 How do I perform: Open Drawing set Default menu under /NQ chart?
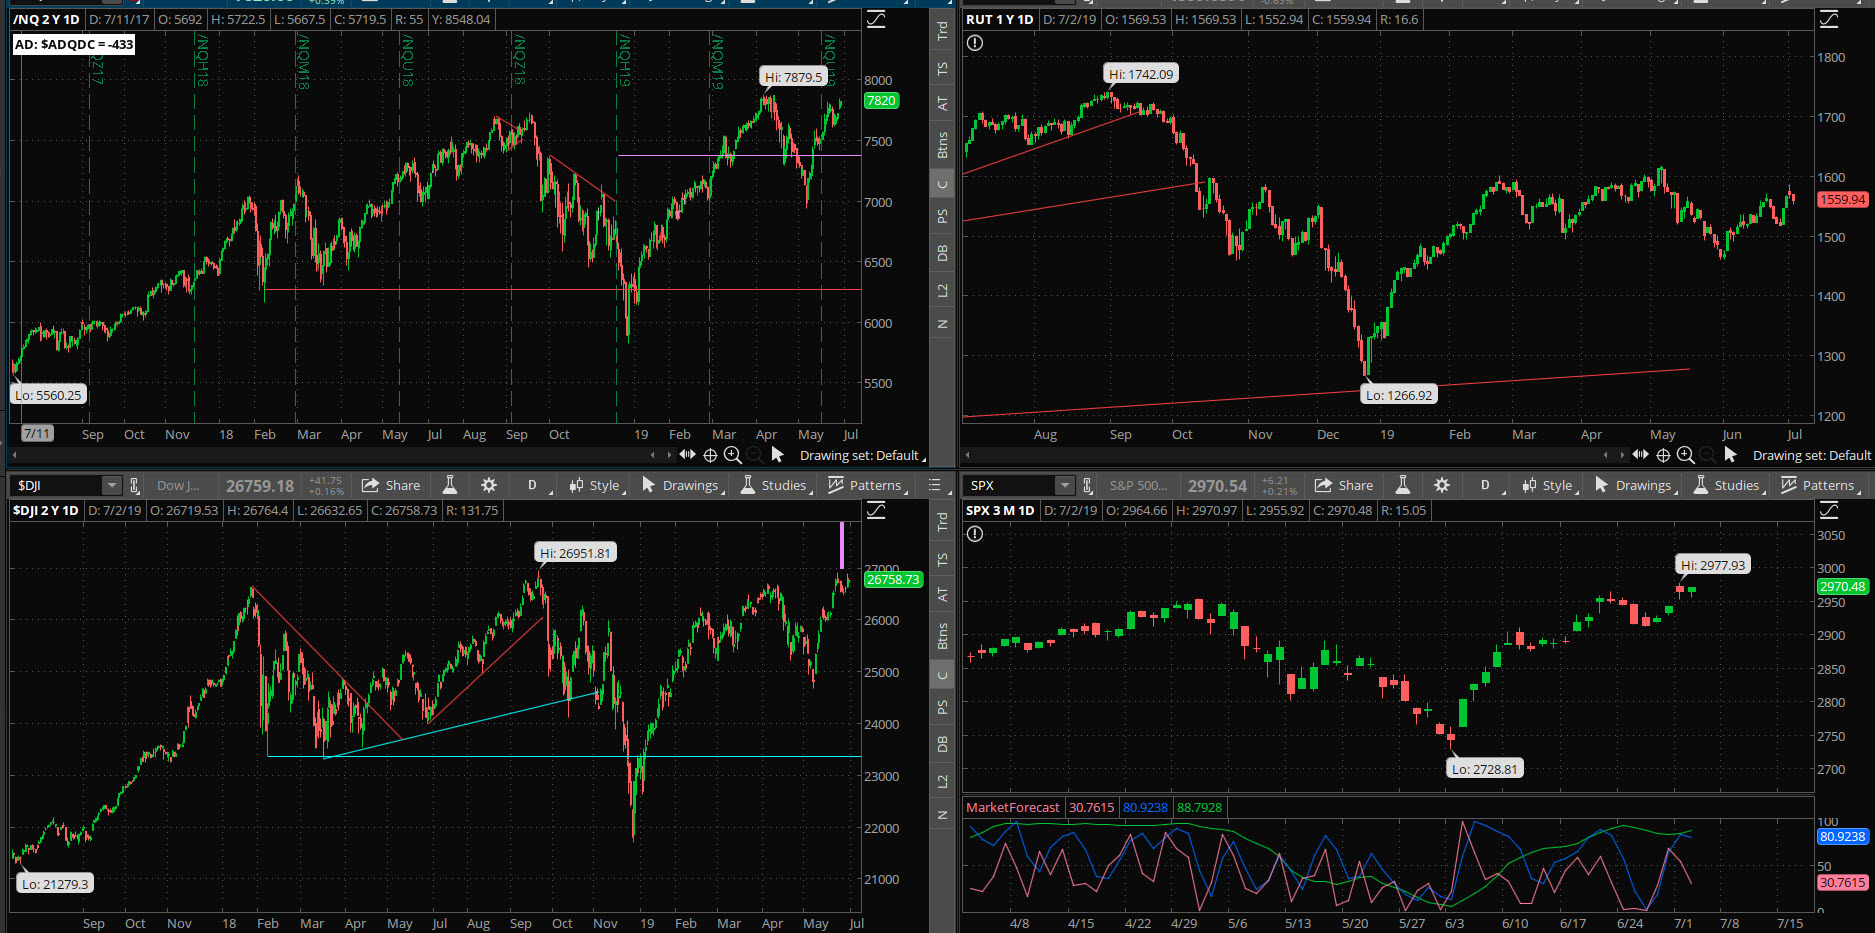pos(862,455)
